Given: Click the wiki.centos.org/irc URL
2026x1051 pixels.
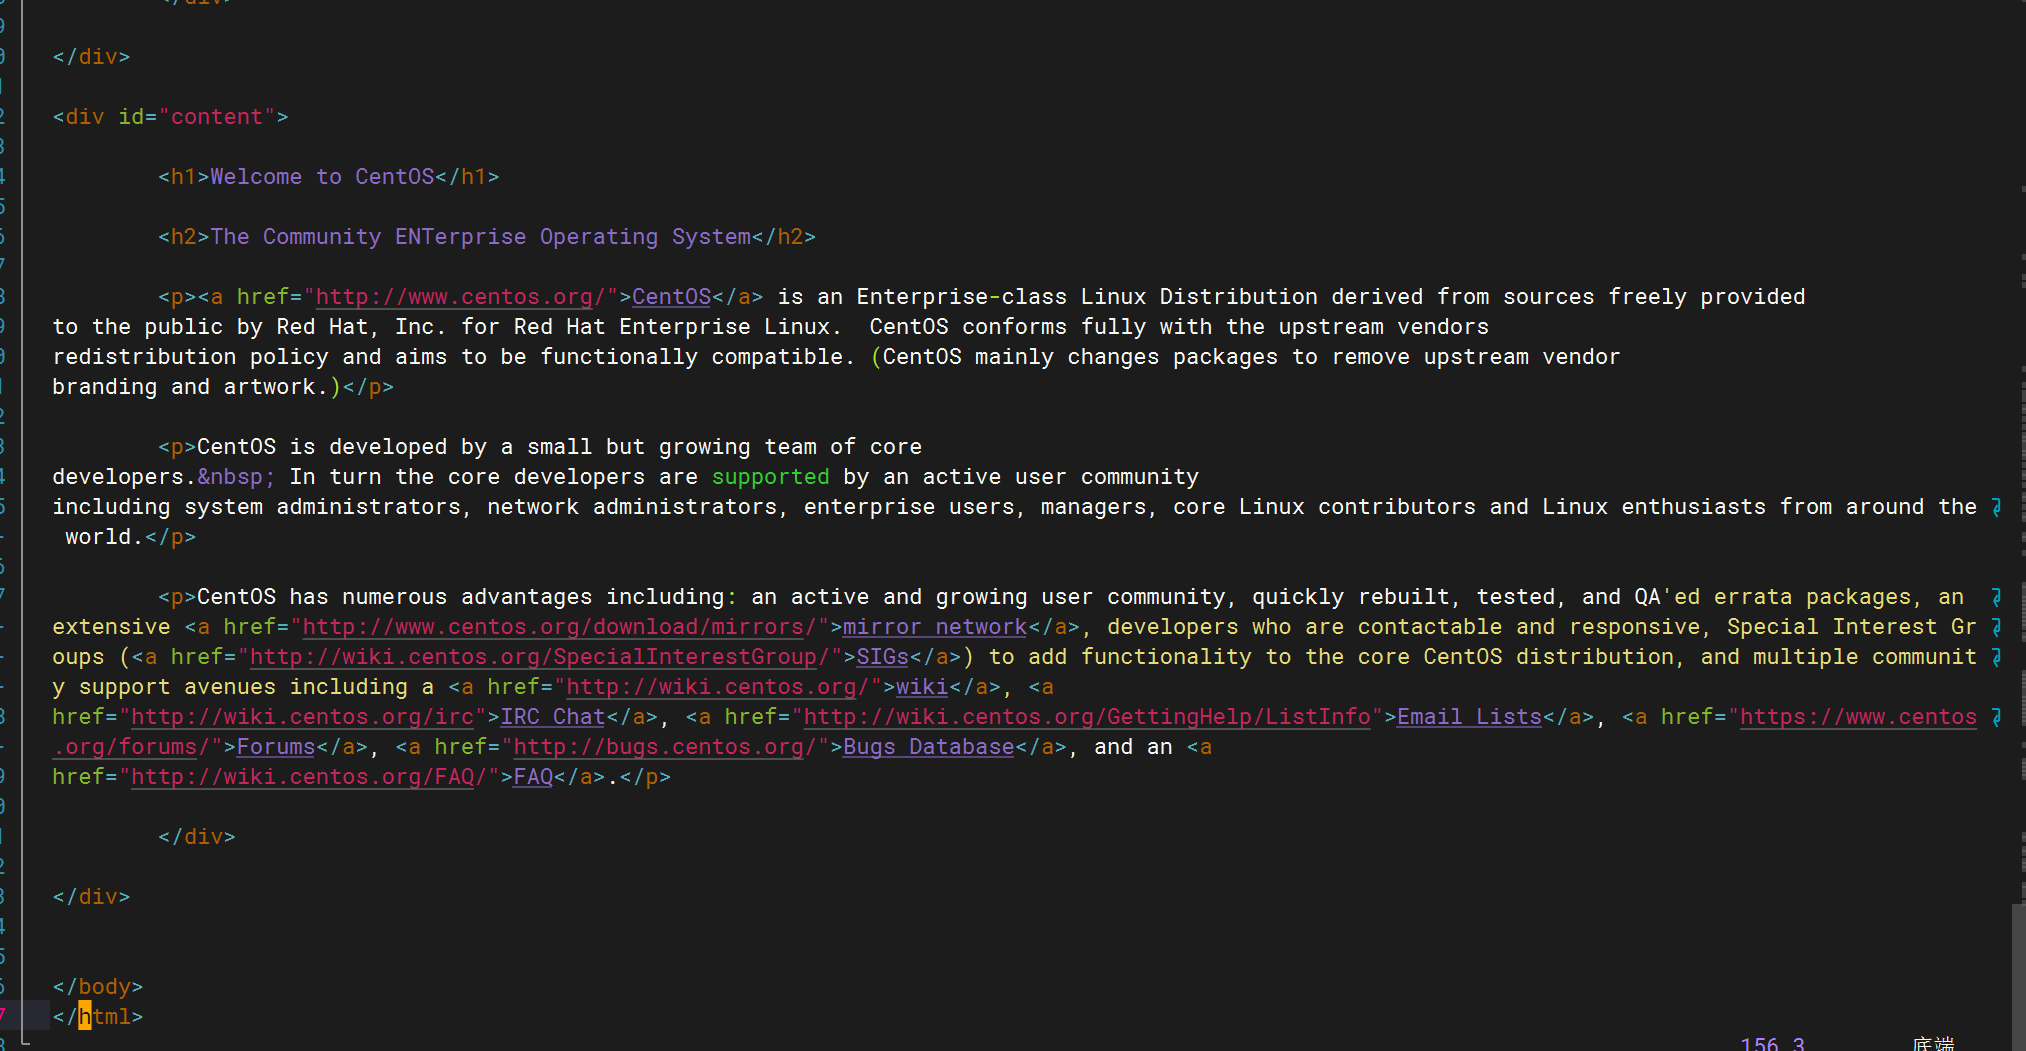Looking at the screenshot, I should (x=302, y=717).
